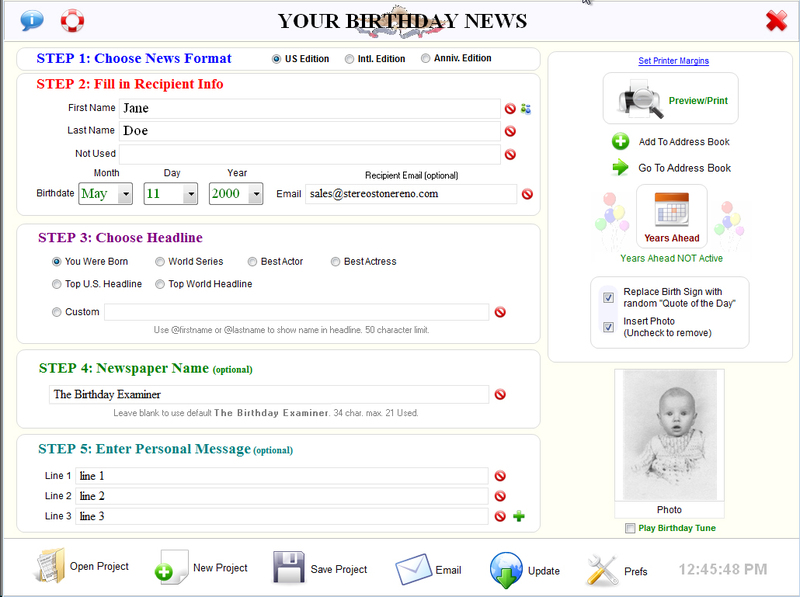The width and height of the screenshot is (800, 597).
Task: Clear message Line 1 with red icon
Action: coord(500,476)
